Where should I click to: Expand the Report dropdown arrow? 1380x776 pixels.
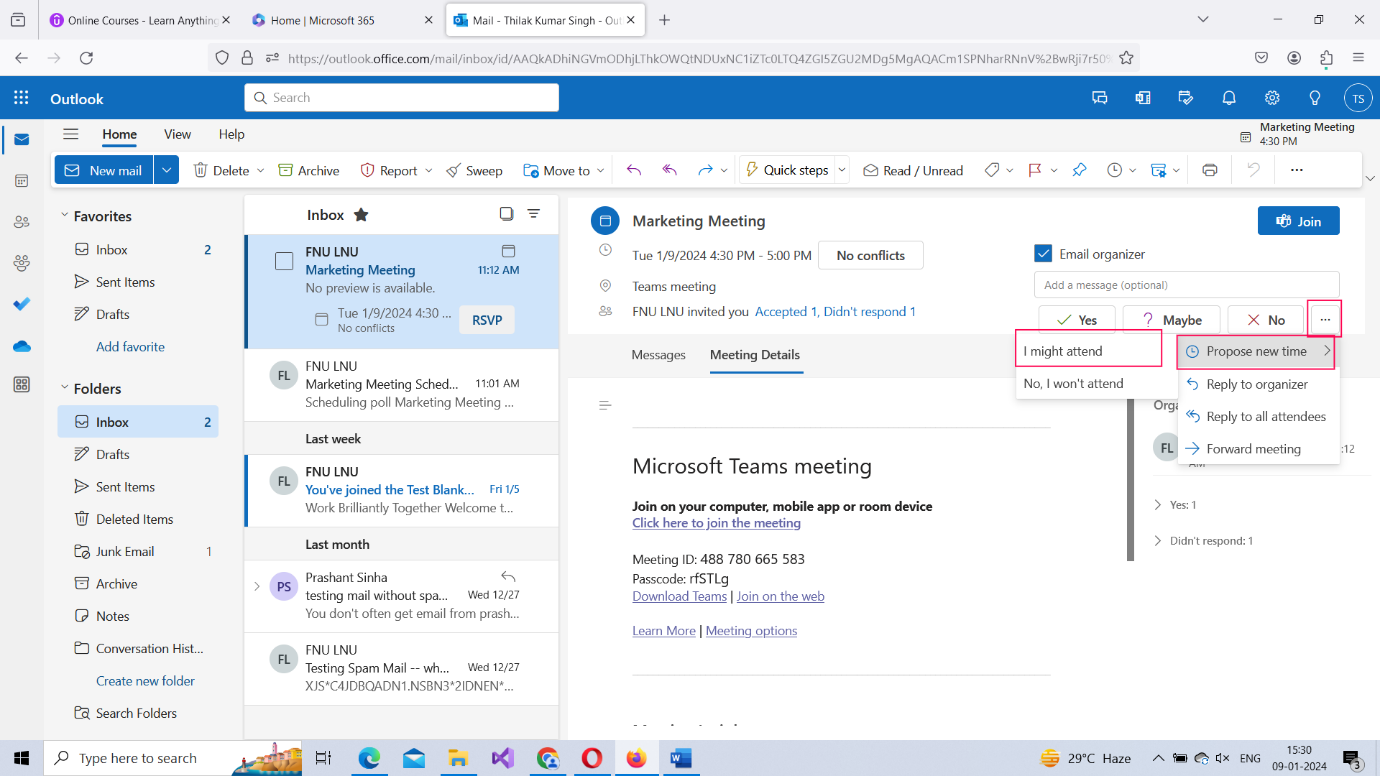[429, 171]
